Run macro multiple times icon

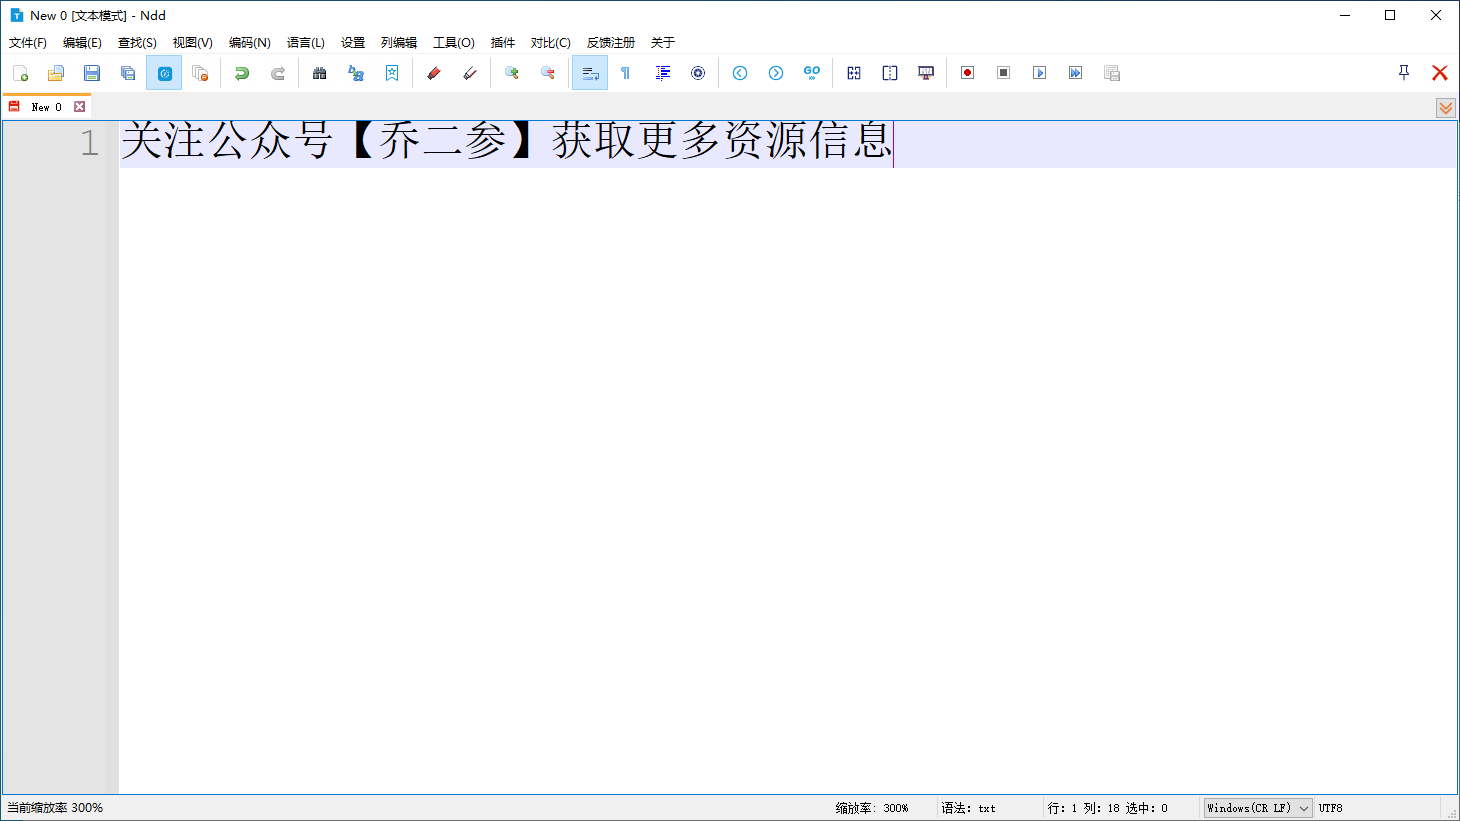tap(1076, 73)
